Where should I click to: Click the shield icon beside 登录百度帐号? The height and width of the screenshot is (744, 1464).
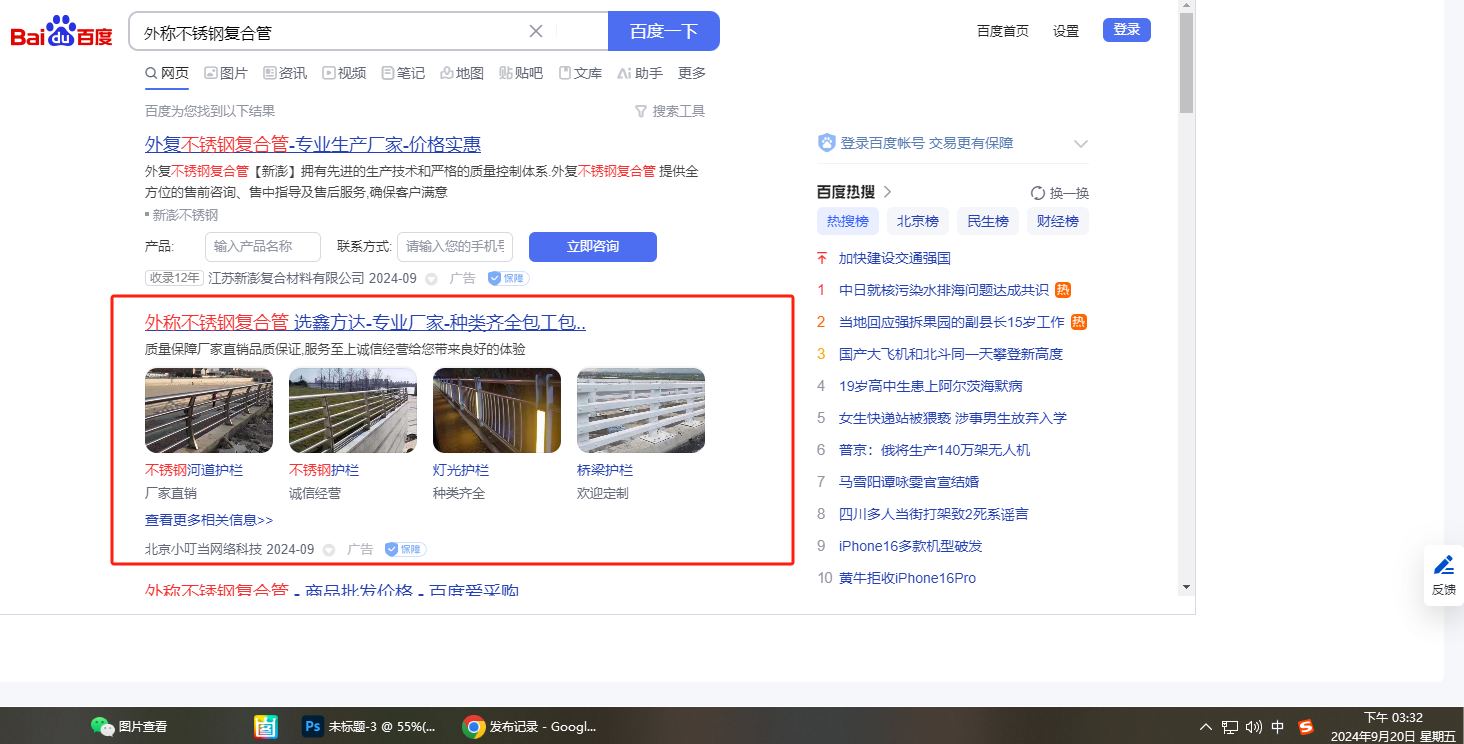[x=826, y=143]
